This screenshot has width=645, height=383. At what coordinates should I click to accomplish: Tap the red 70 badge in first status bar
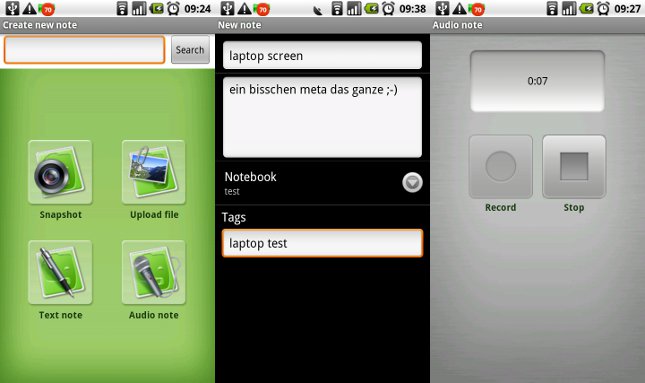pos(47,9)
